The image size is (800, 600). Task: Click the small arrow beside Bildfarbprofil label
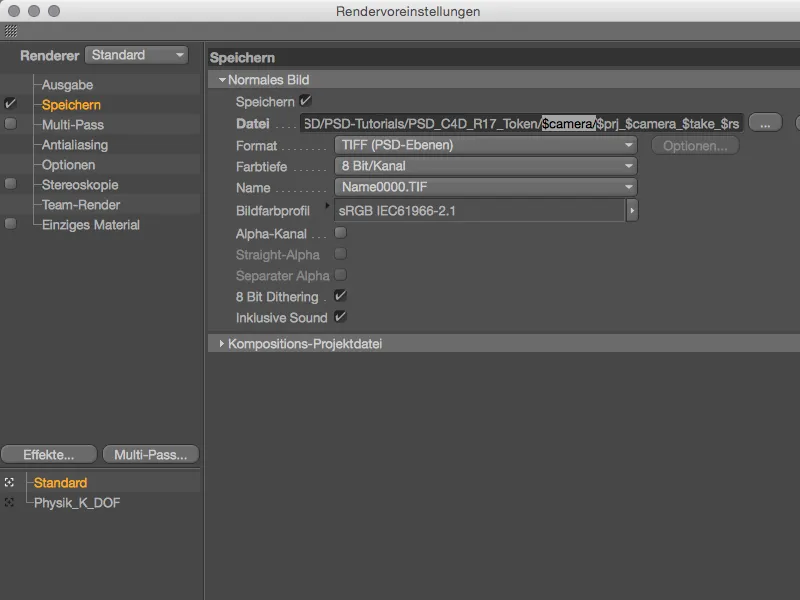(327, 205)
